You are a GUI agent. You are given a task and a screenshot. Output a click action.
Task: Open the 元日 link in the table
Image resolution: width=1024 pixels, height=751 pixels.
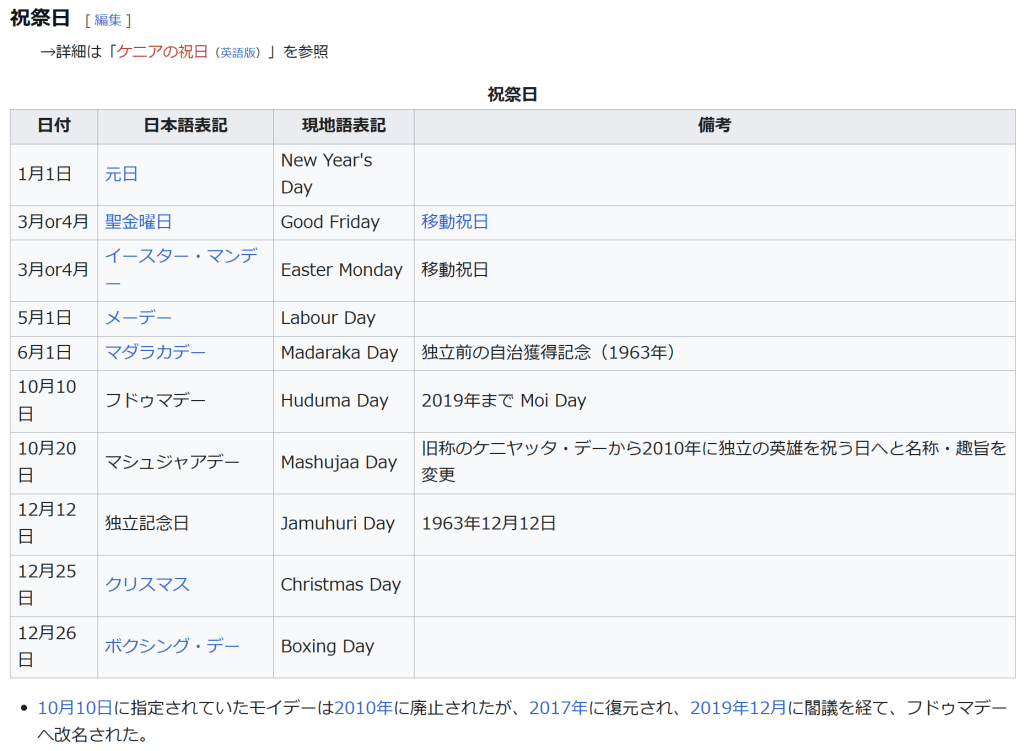pyautogui.click(x=121, y=174)
